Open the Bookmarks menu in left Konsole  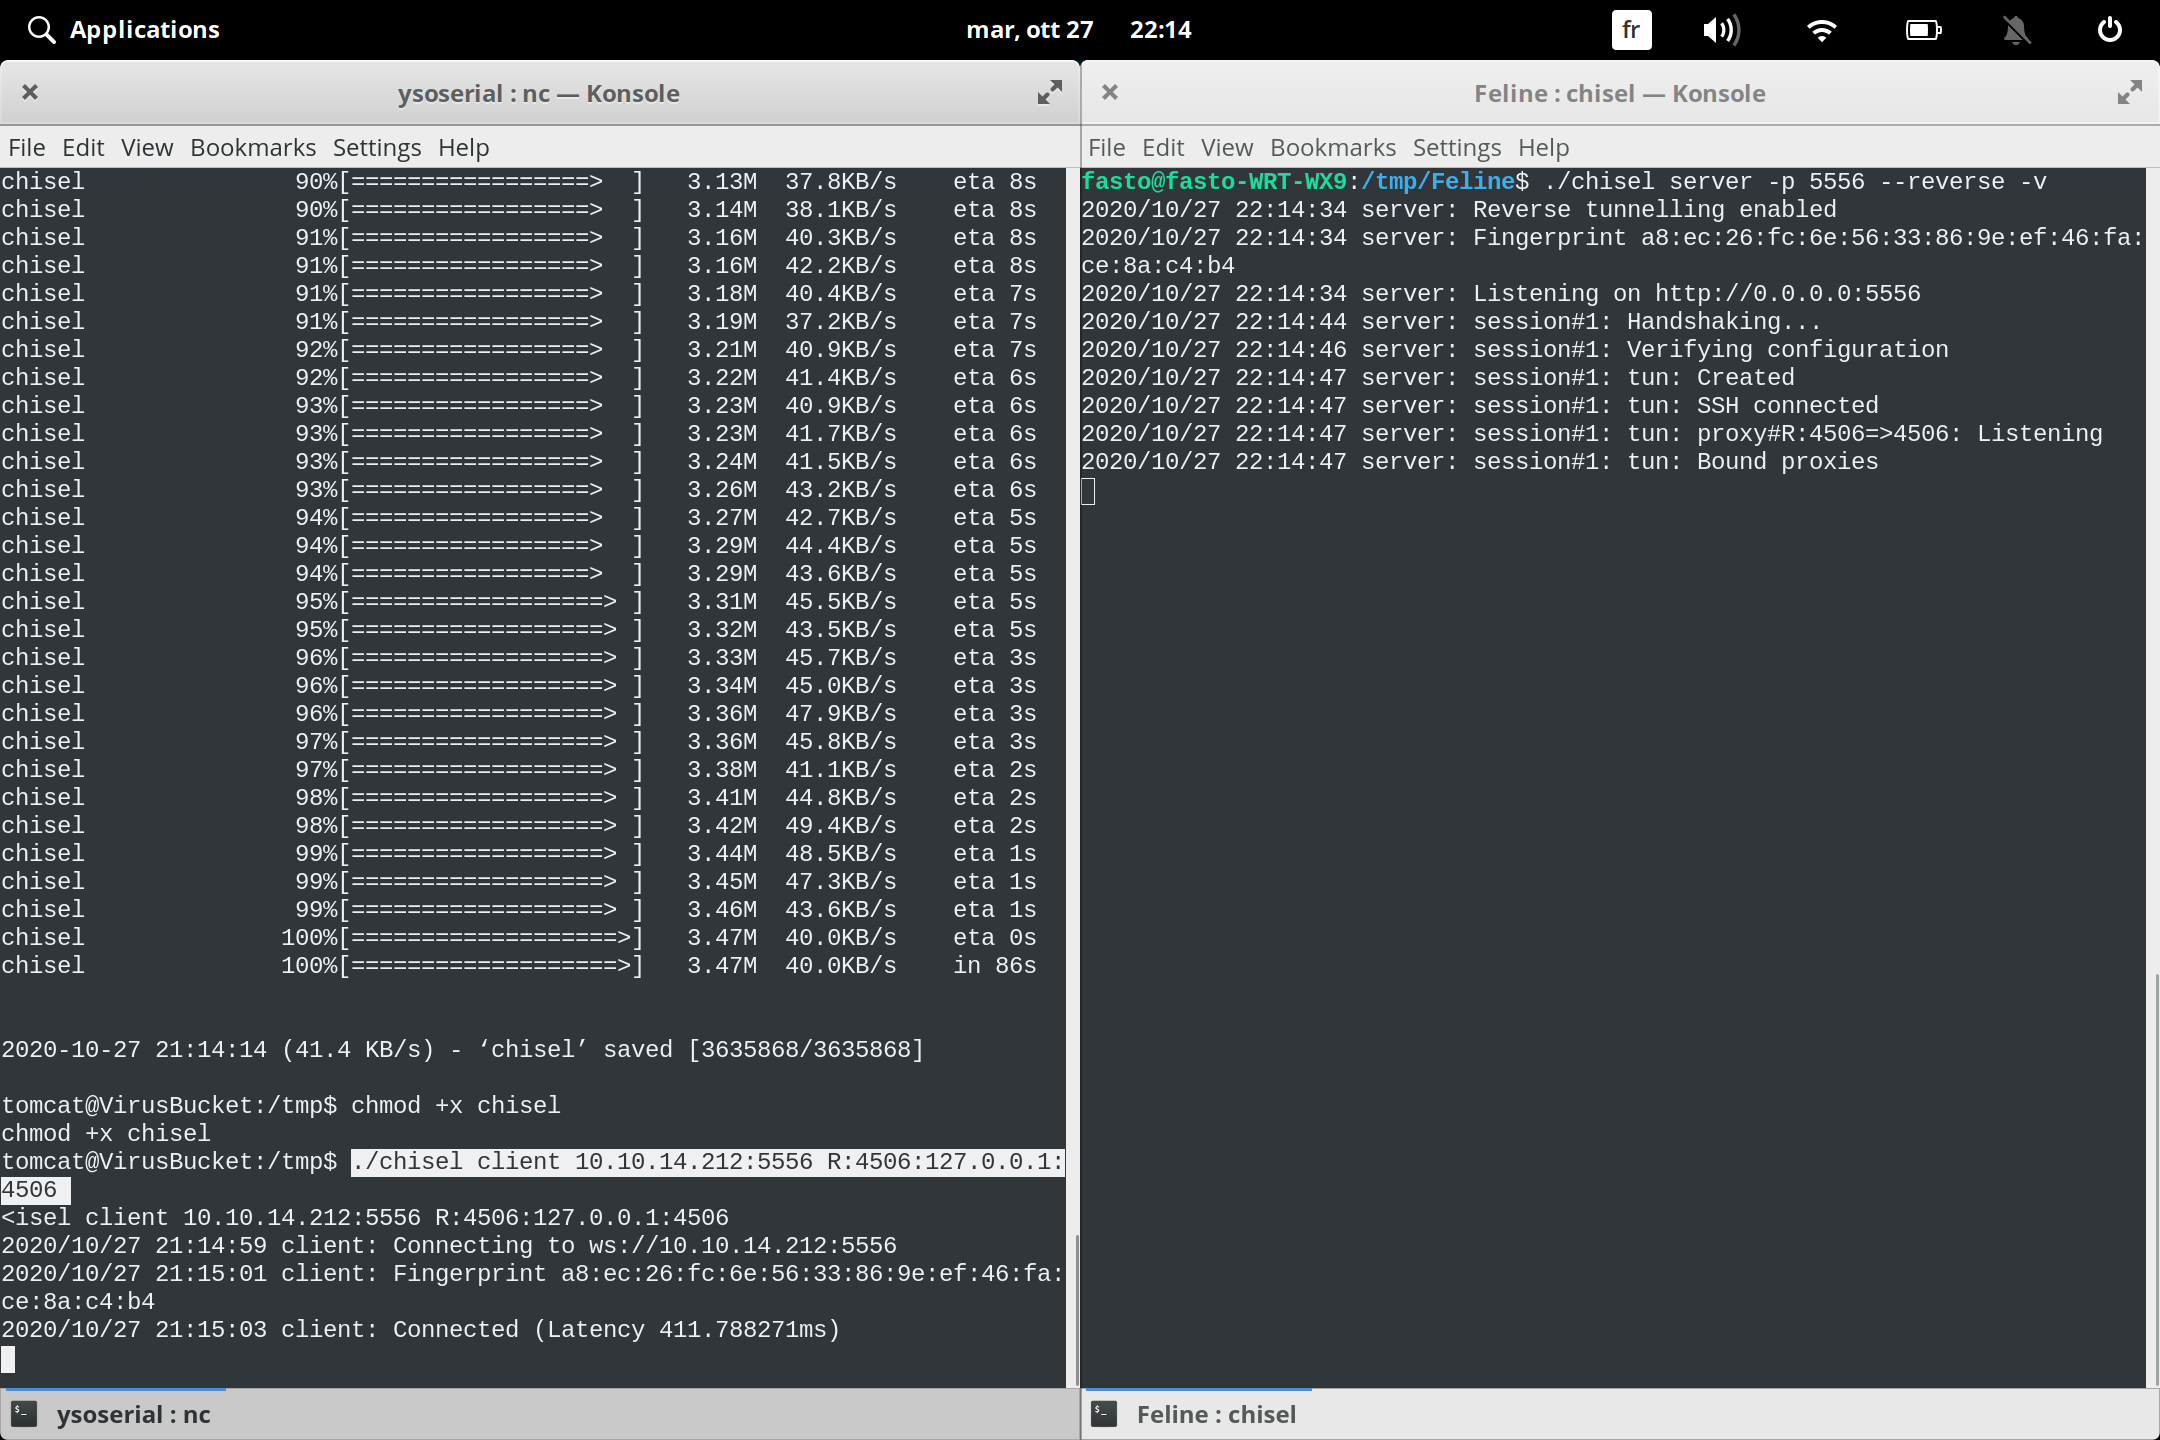click(253, 147)
